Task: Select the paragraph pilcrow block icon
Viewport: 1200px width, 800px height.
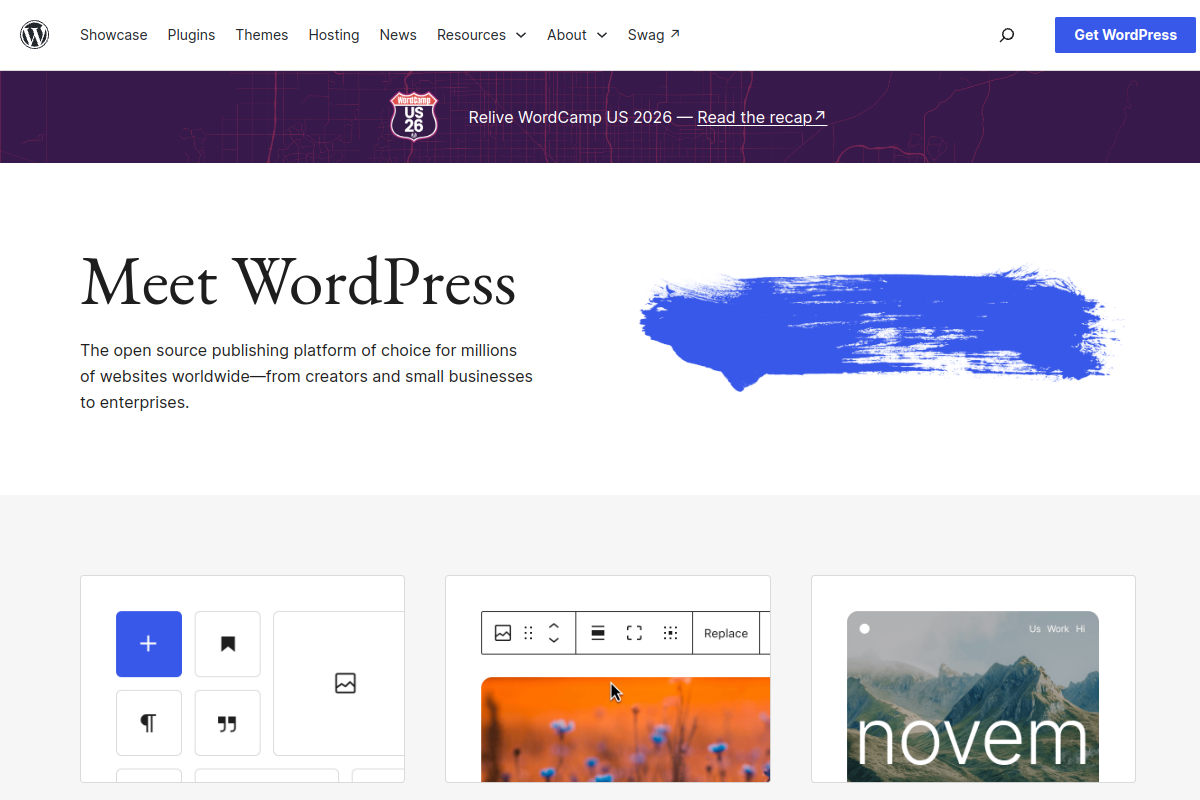Action: pyautogui.click(x=149, y=723)
